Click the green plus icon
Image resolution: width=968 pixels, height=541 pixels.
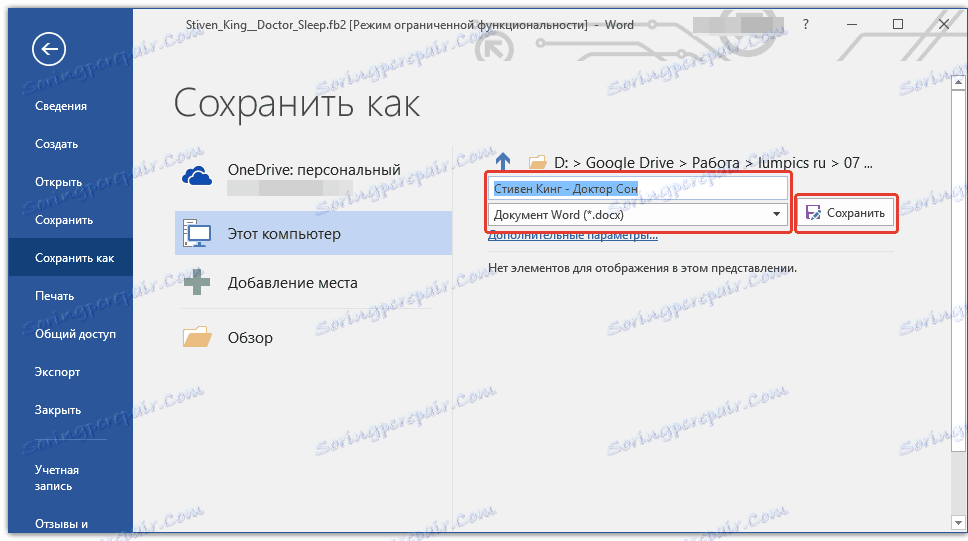click(x=197, y=282)
